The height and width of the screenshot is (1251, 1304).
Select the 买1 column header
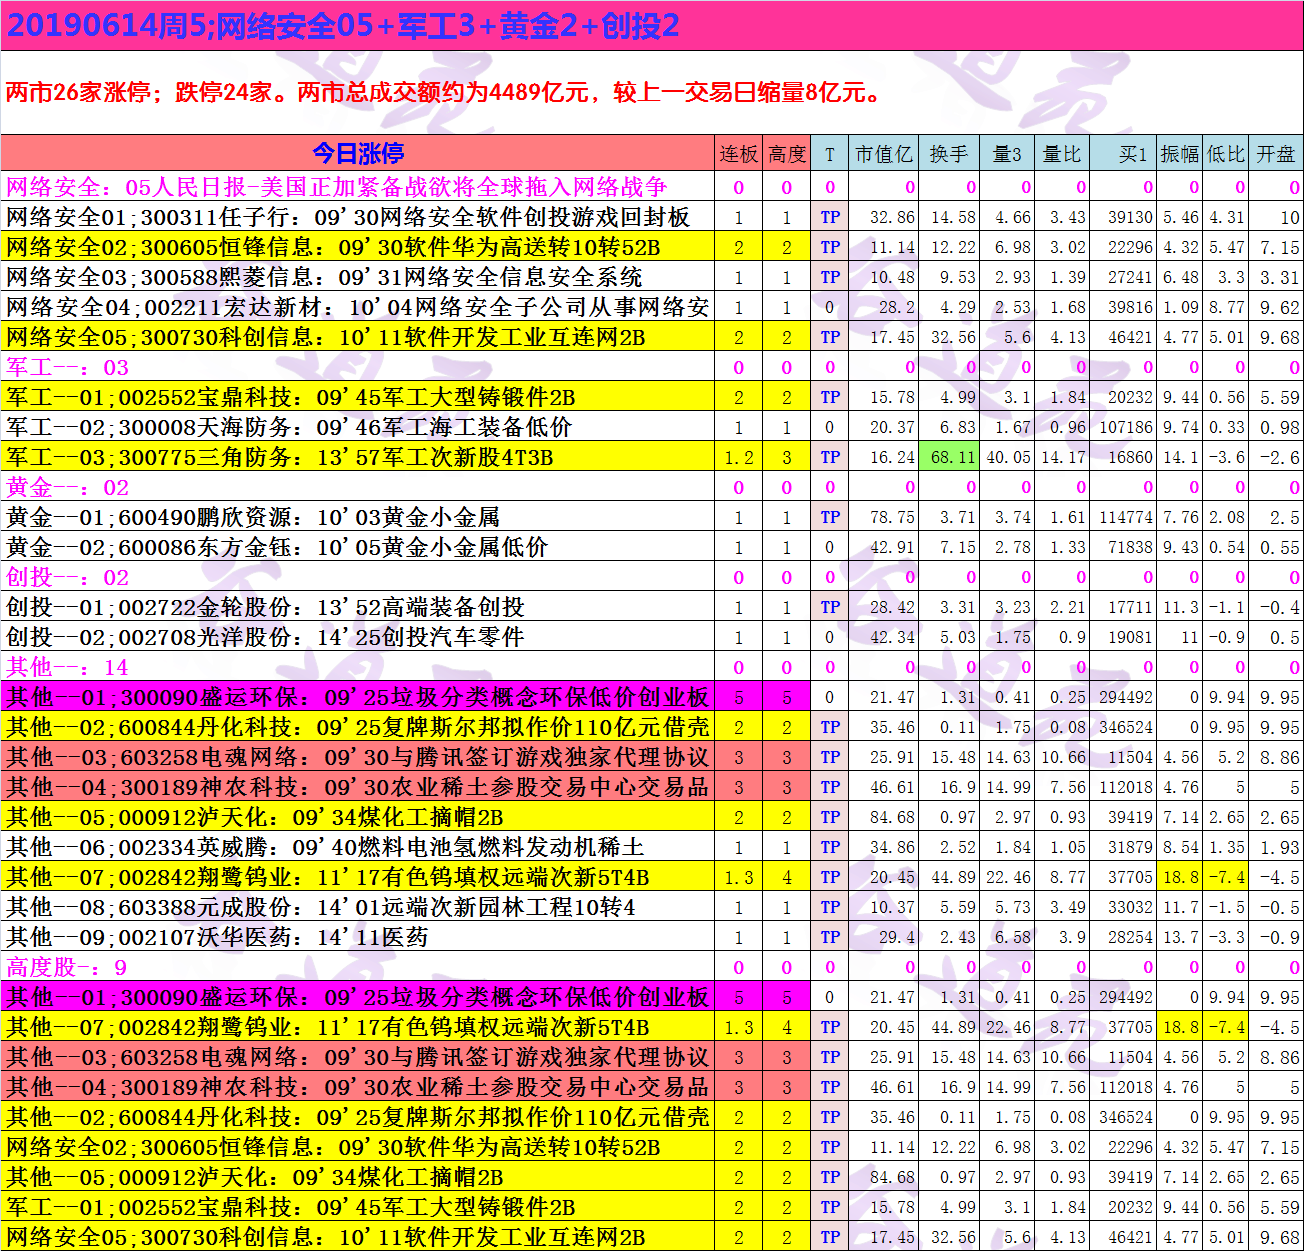pos(1124,153)
